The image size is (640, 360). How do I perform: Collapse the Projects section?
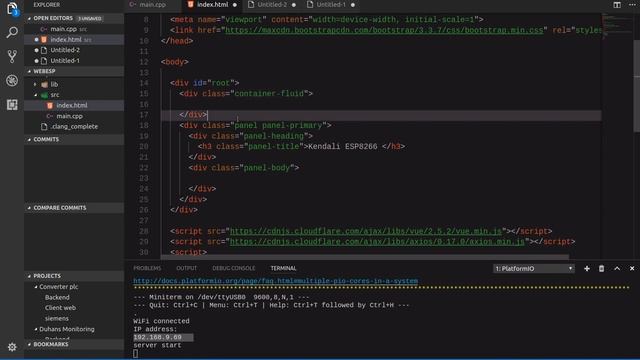[x=74, y=276]
